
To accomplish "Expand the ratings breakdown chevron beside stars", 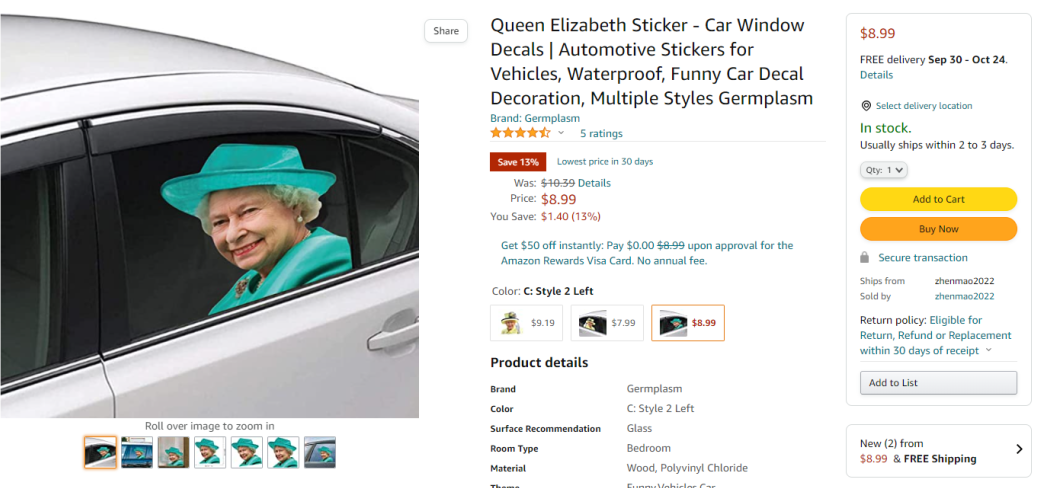I will point(561,133).
